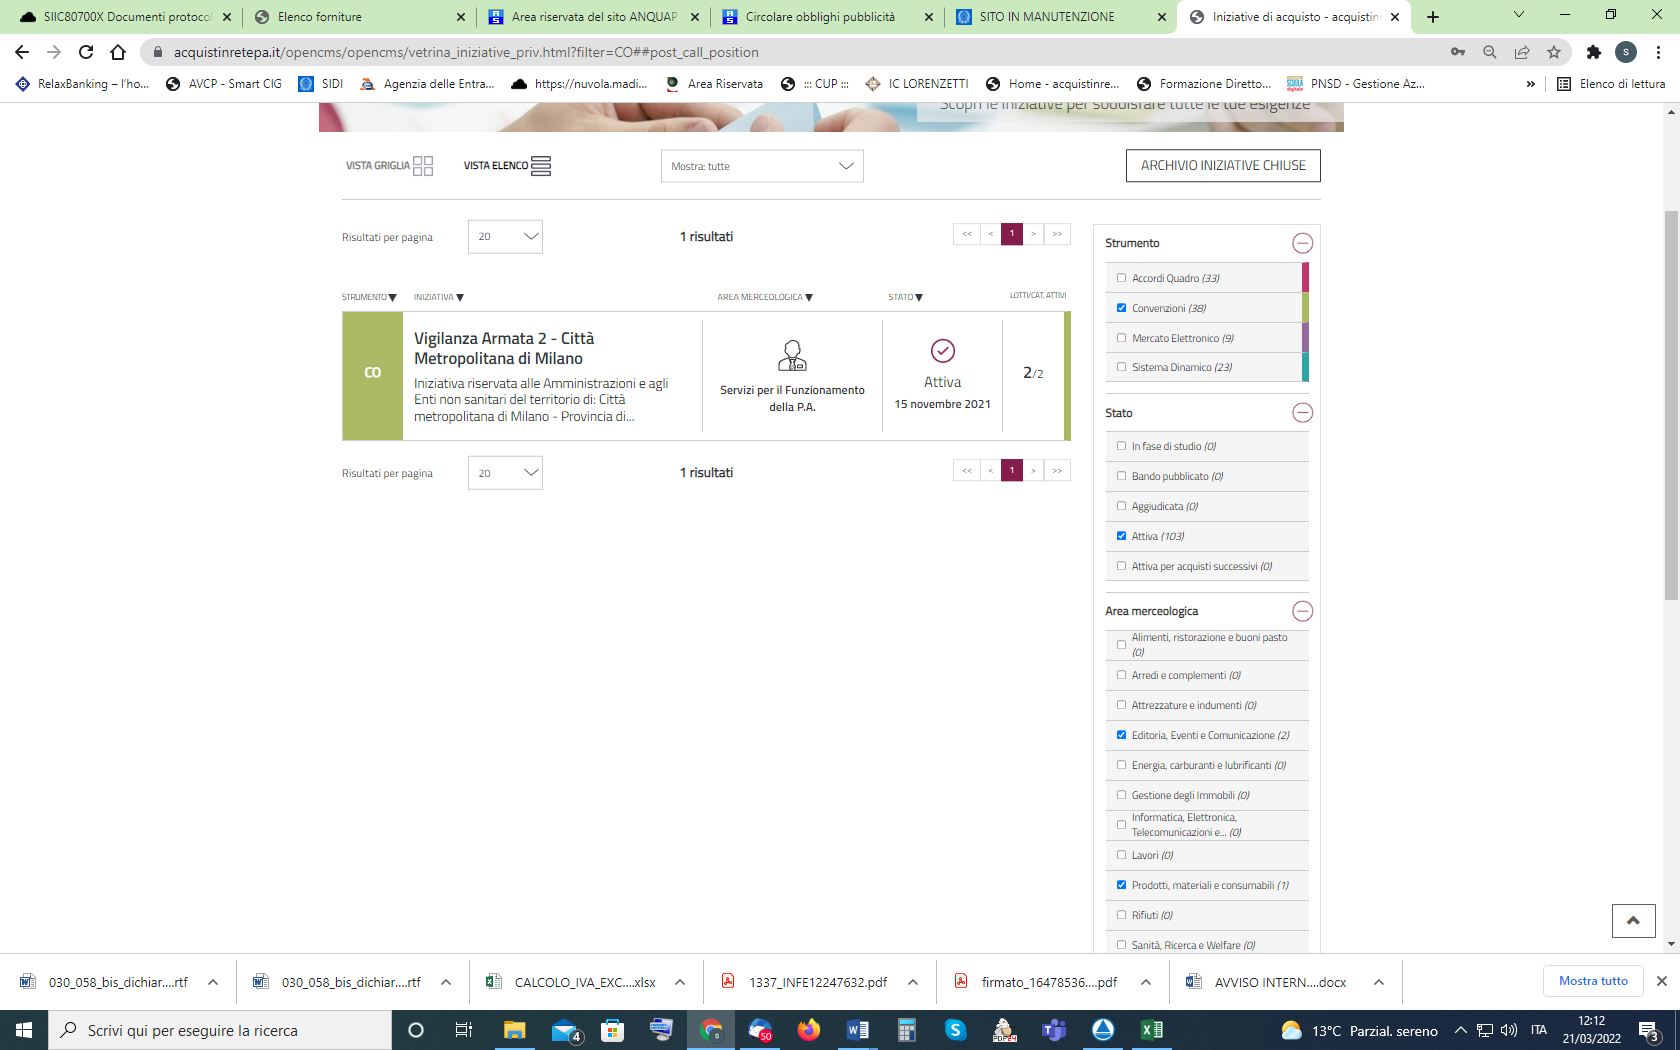Screen dimensions: 1680x1050
Task: Open Vigilanza Armata 2 initiative link
Action: coord(504,348)
